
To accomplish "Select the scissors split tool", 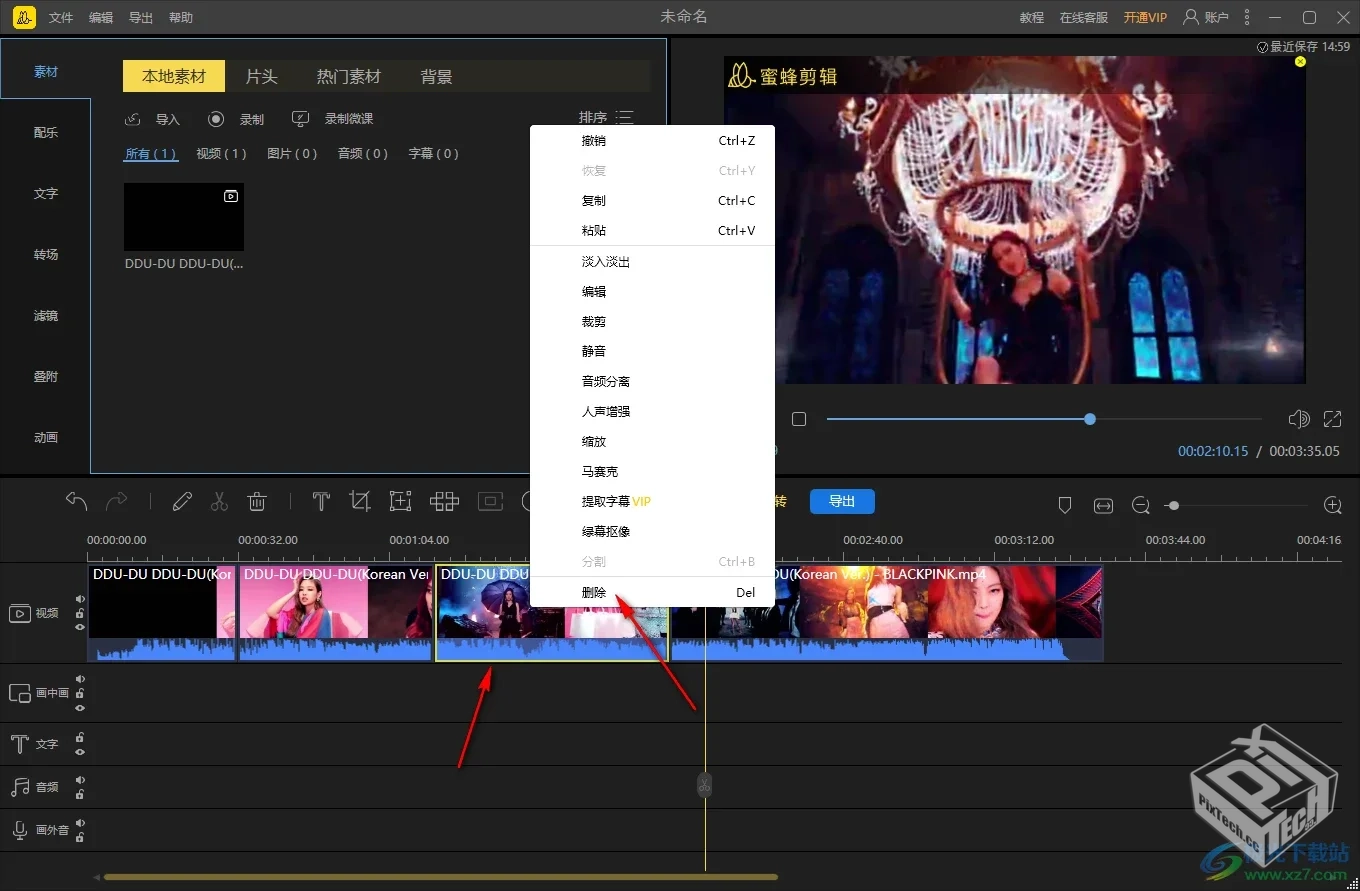I will 219,501.
